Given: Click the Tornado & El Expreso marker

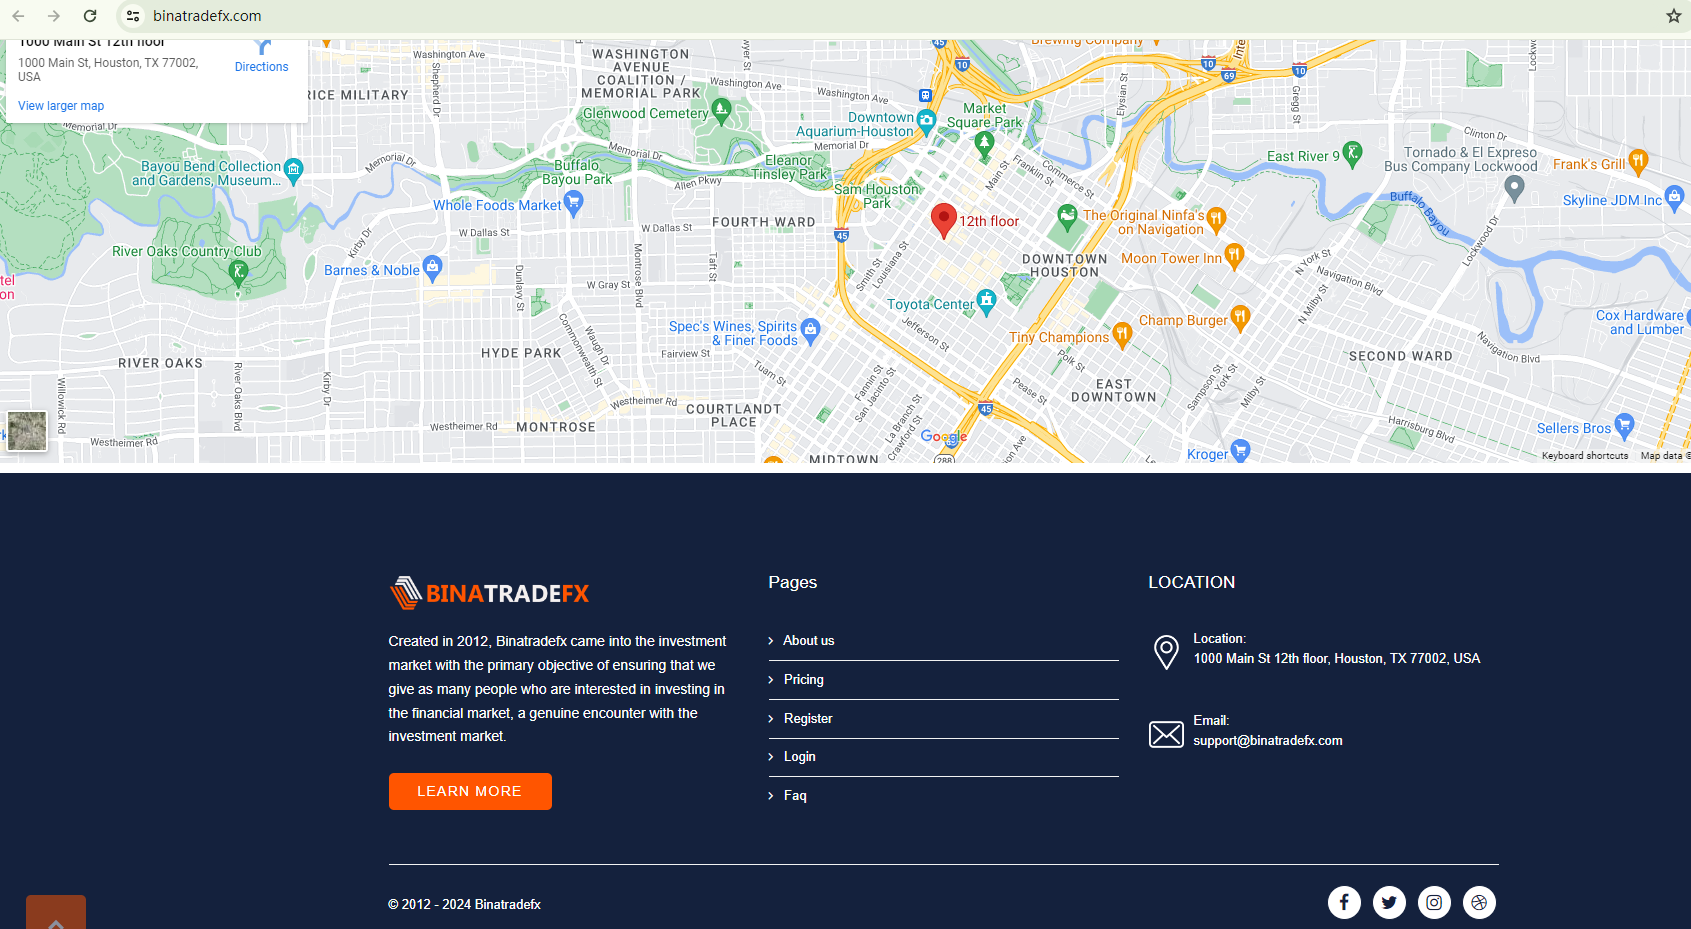Looking at the screenshot, I should 1514,188.
